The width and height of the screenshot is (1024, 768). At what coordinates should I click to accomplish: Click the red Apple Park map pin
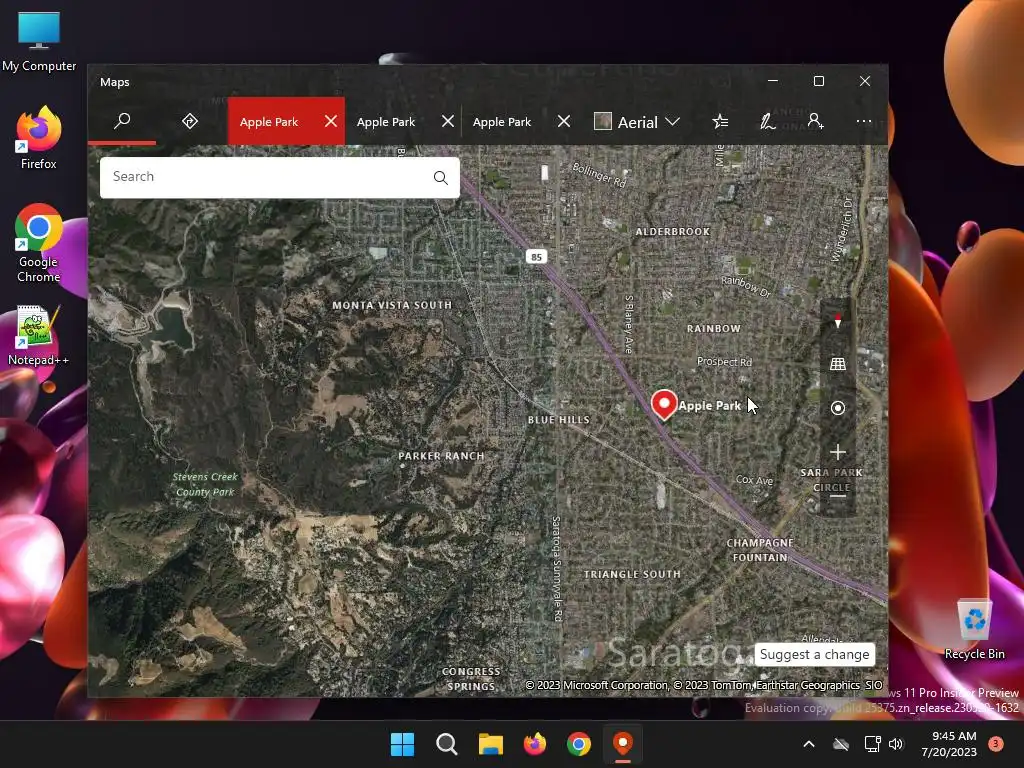tap(664, 404)
